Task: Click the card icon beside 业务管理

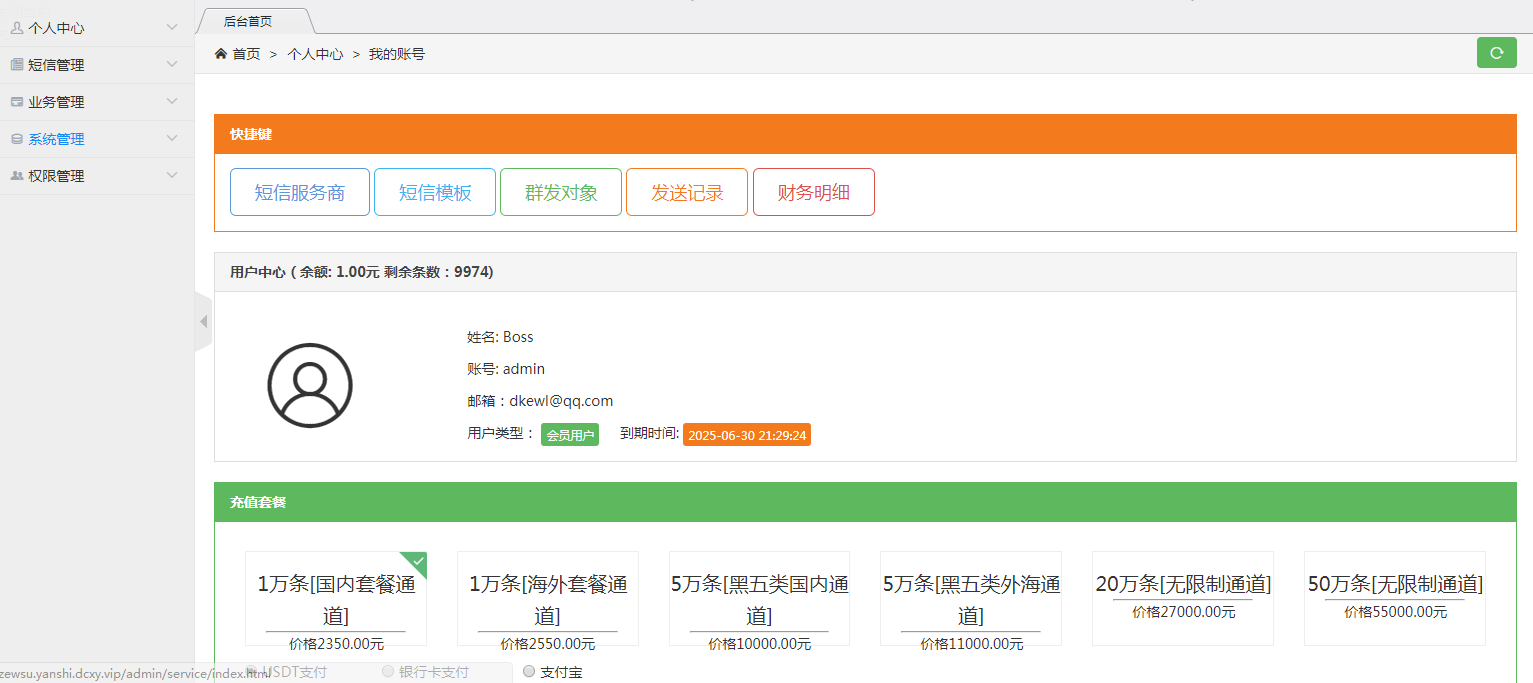Action: point(17,102)
